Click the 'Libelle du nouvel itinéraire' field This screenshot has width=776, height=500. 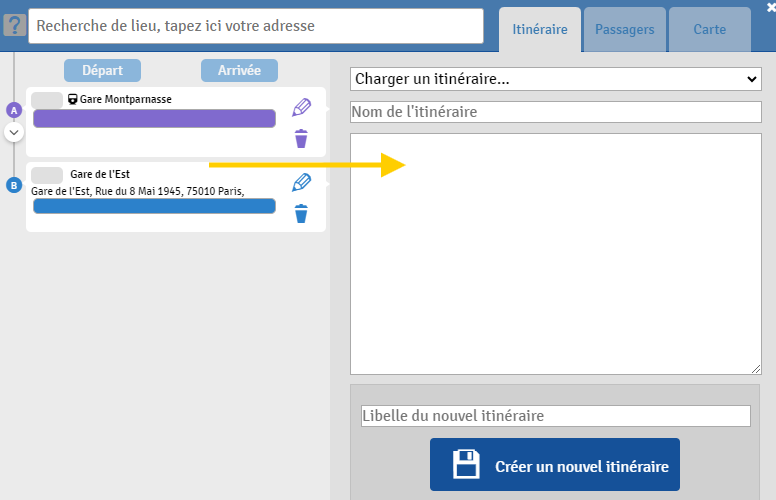555,416
